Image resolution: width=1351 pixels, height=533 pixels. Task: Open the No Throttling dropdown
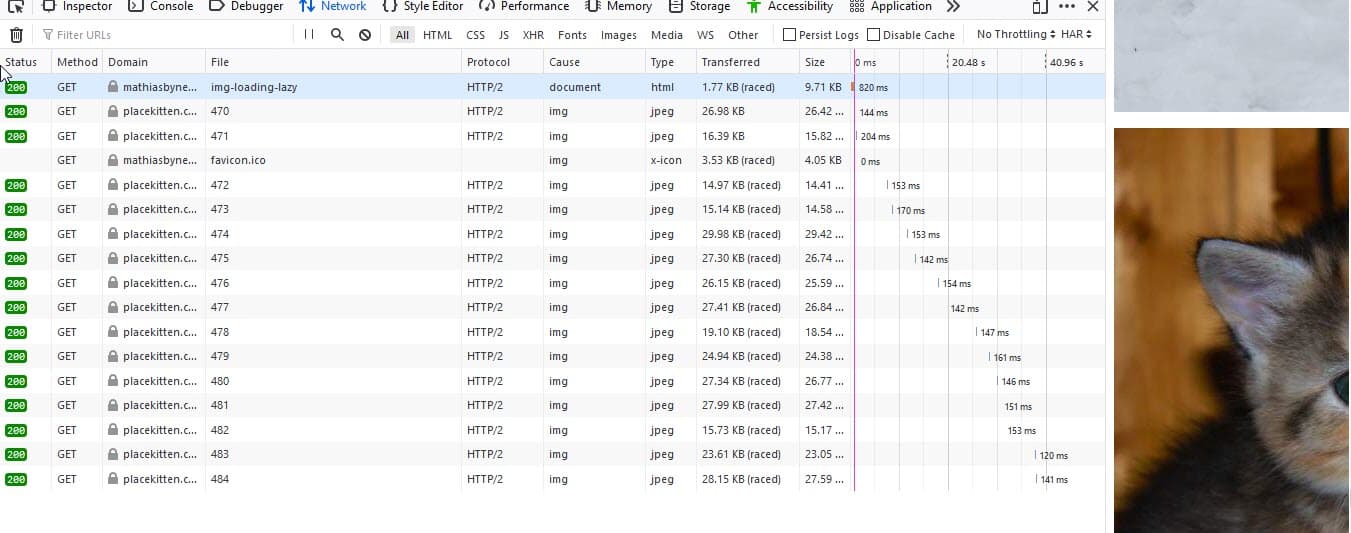(x=1015, y=35)
